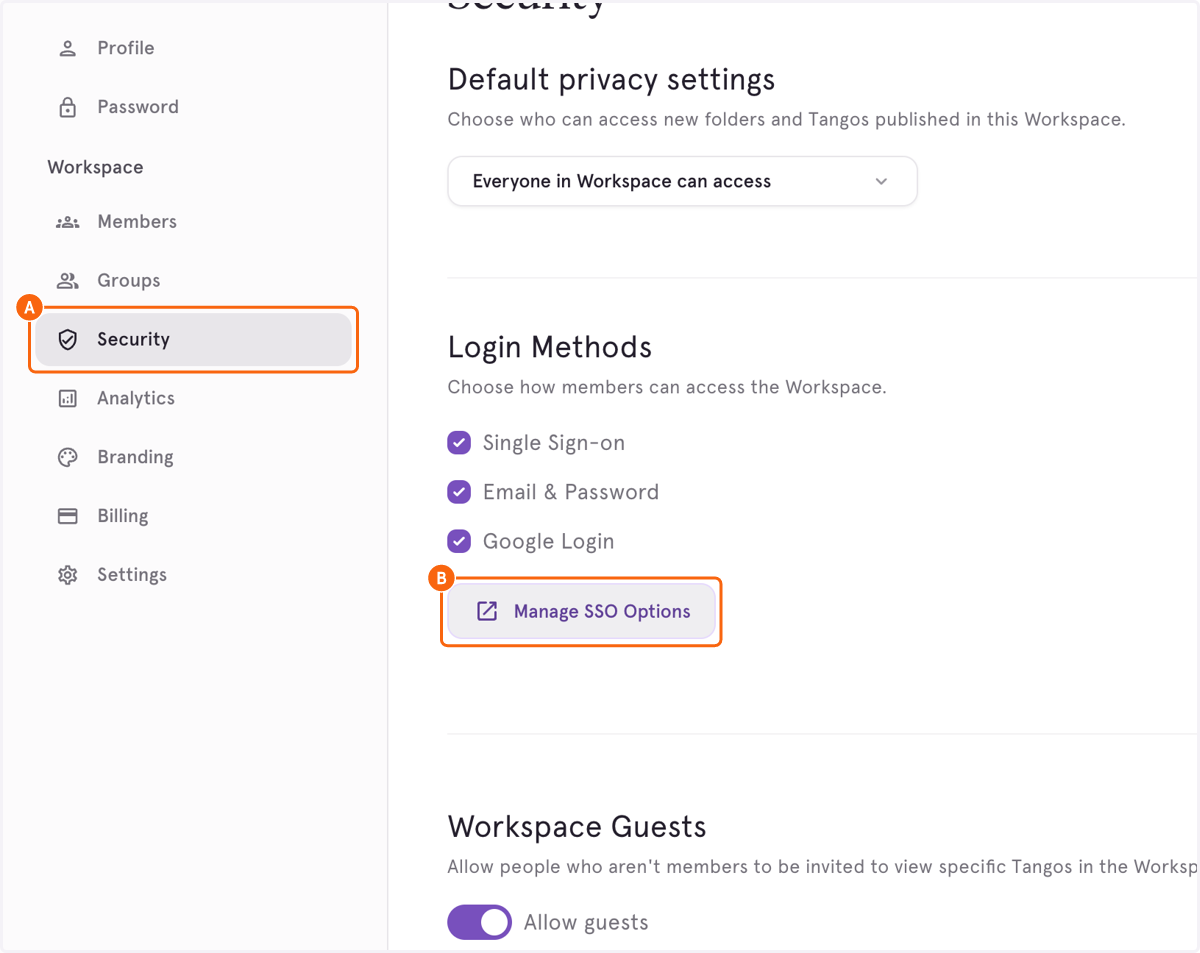Click the external-link icon in Manage SSO Options
The image size is (1200, 953).
487,611
